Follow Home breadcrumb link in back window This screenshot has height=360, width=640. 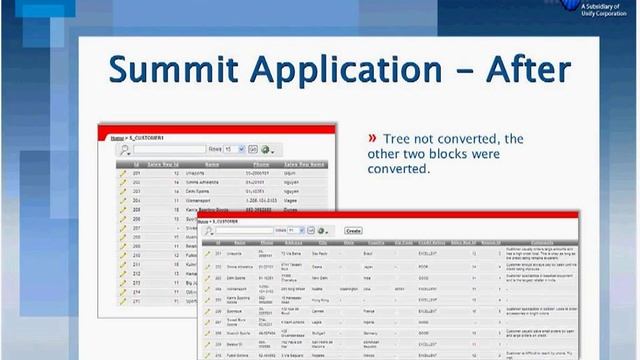click(117, 138)
